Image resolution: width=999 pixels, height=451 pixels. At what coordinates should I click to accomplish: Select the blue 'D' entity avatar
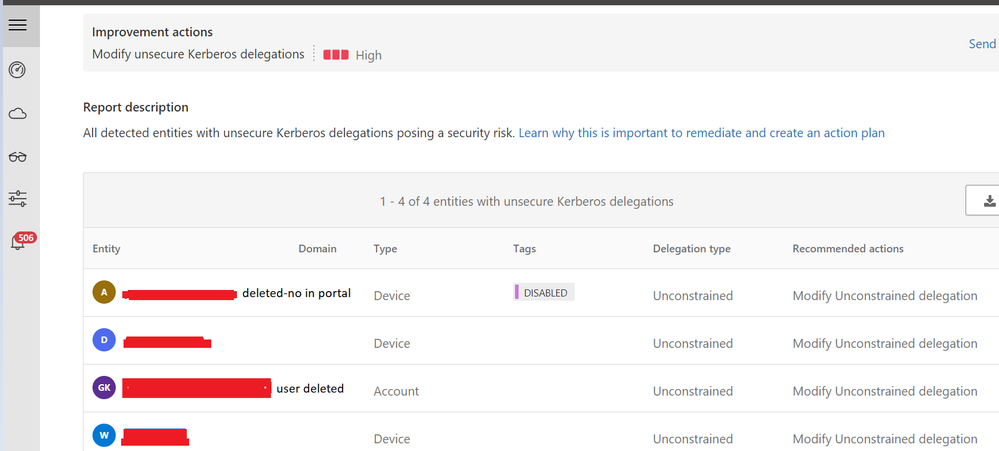click(103, 340)
